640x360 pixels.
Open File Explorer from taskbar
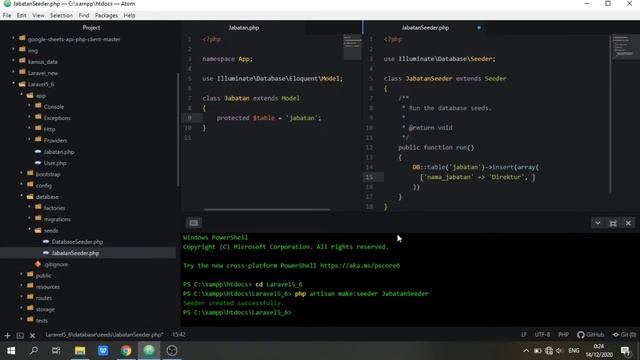(x=80, y=351)
